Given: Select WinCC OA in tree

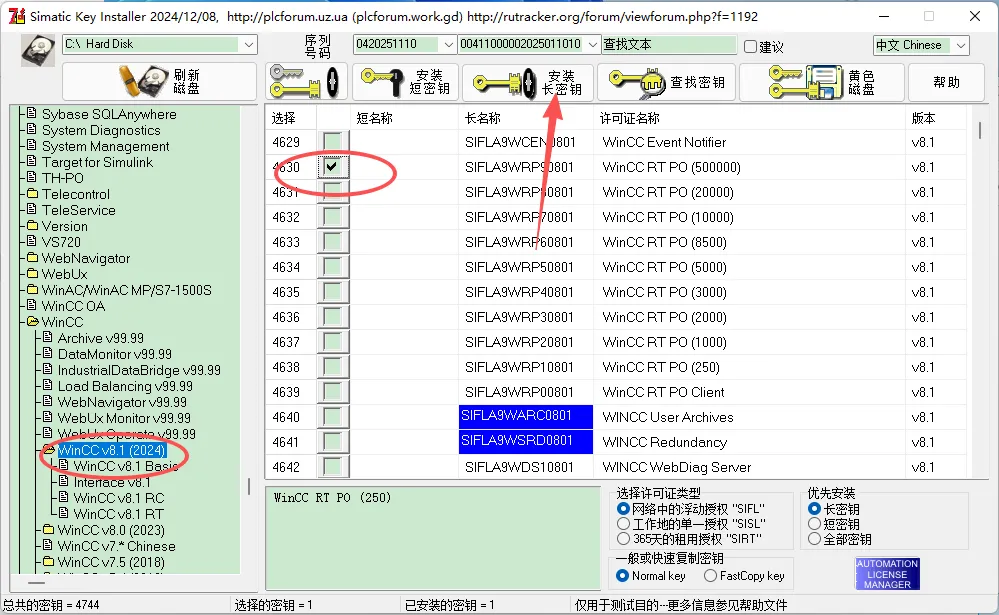Looking at the screenshot, I should (73, 306).
